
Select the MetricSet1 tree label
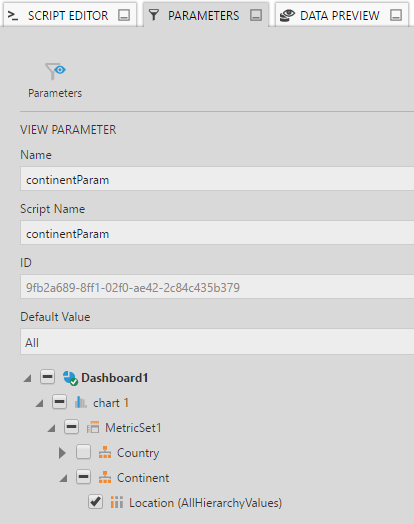133,428
